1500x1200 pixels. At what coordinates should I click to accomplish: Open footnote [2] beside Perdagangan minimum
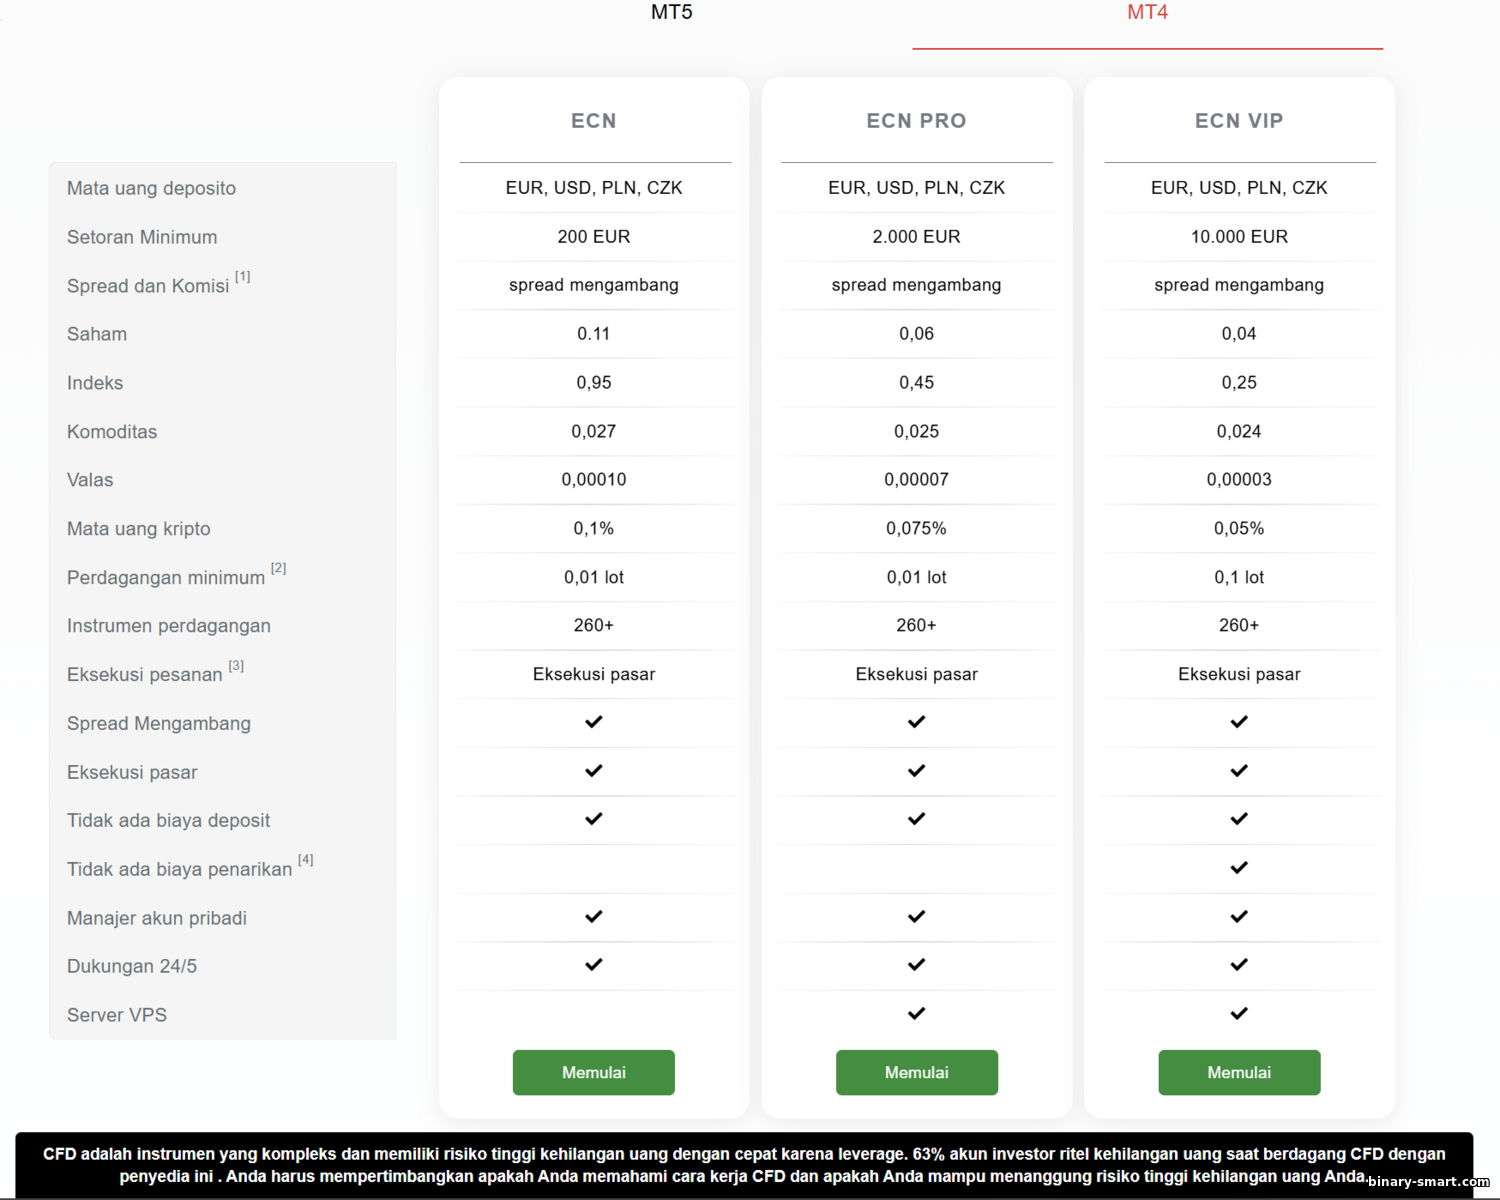[279, 568]
